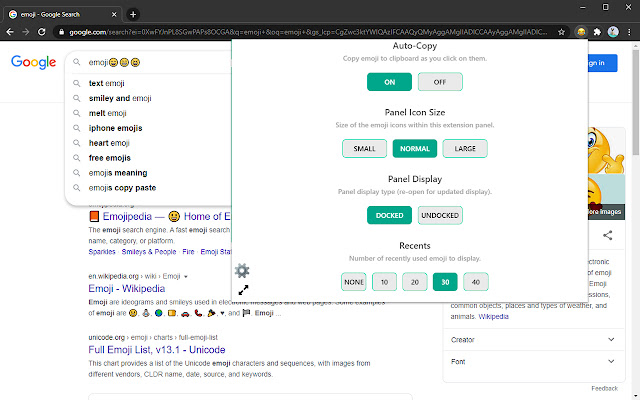Click the Fire sitelink
The width and height of the screenshot is (640, 400).
click(x=188, y=252)
